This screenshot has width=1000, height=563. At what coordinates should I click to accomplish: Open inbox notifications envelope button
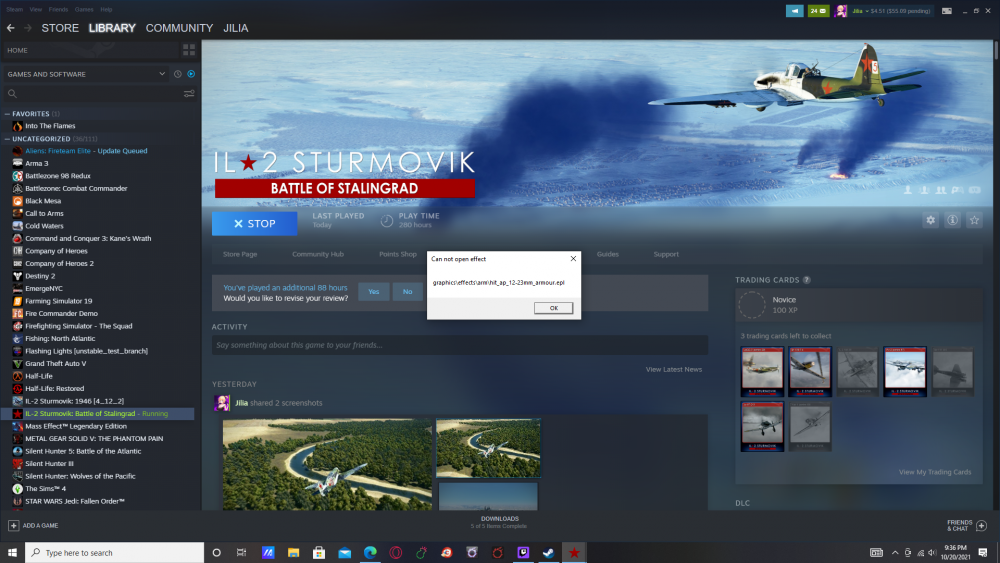(818, 11)
